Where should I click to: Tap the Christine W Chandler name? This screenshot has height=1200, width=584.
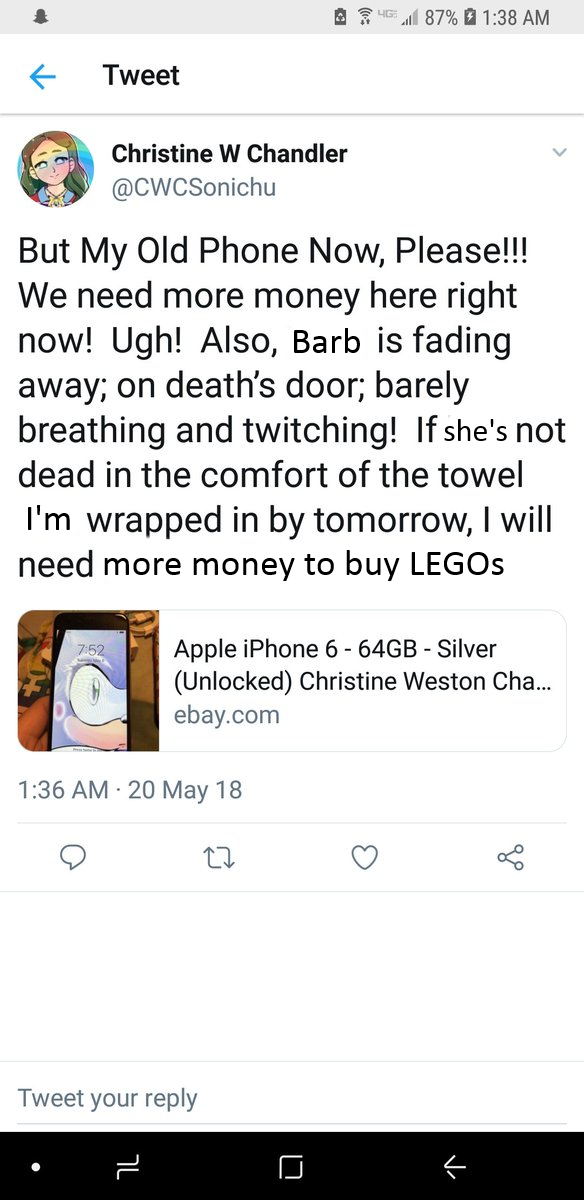(229, 154)
